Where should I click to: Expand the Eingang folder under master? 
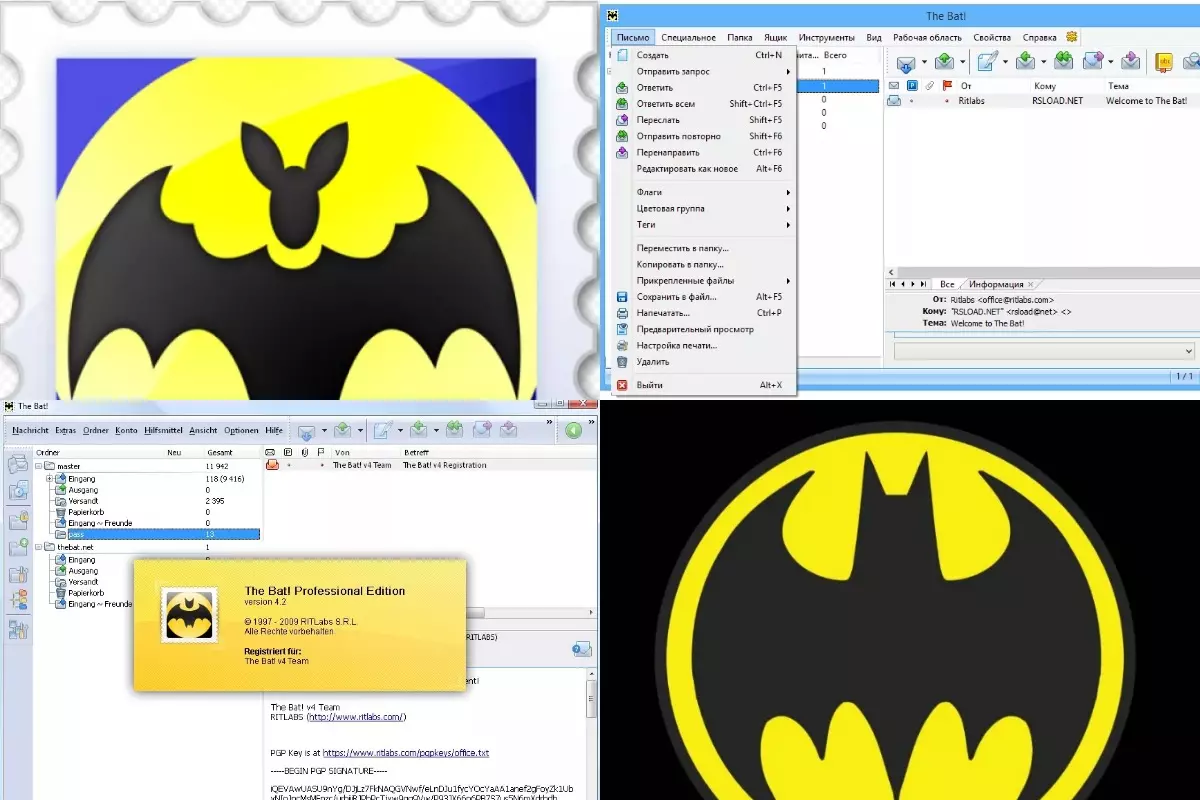(50, 479)
